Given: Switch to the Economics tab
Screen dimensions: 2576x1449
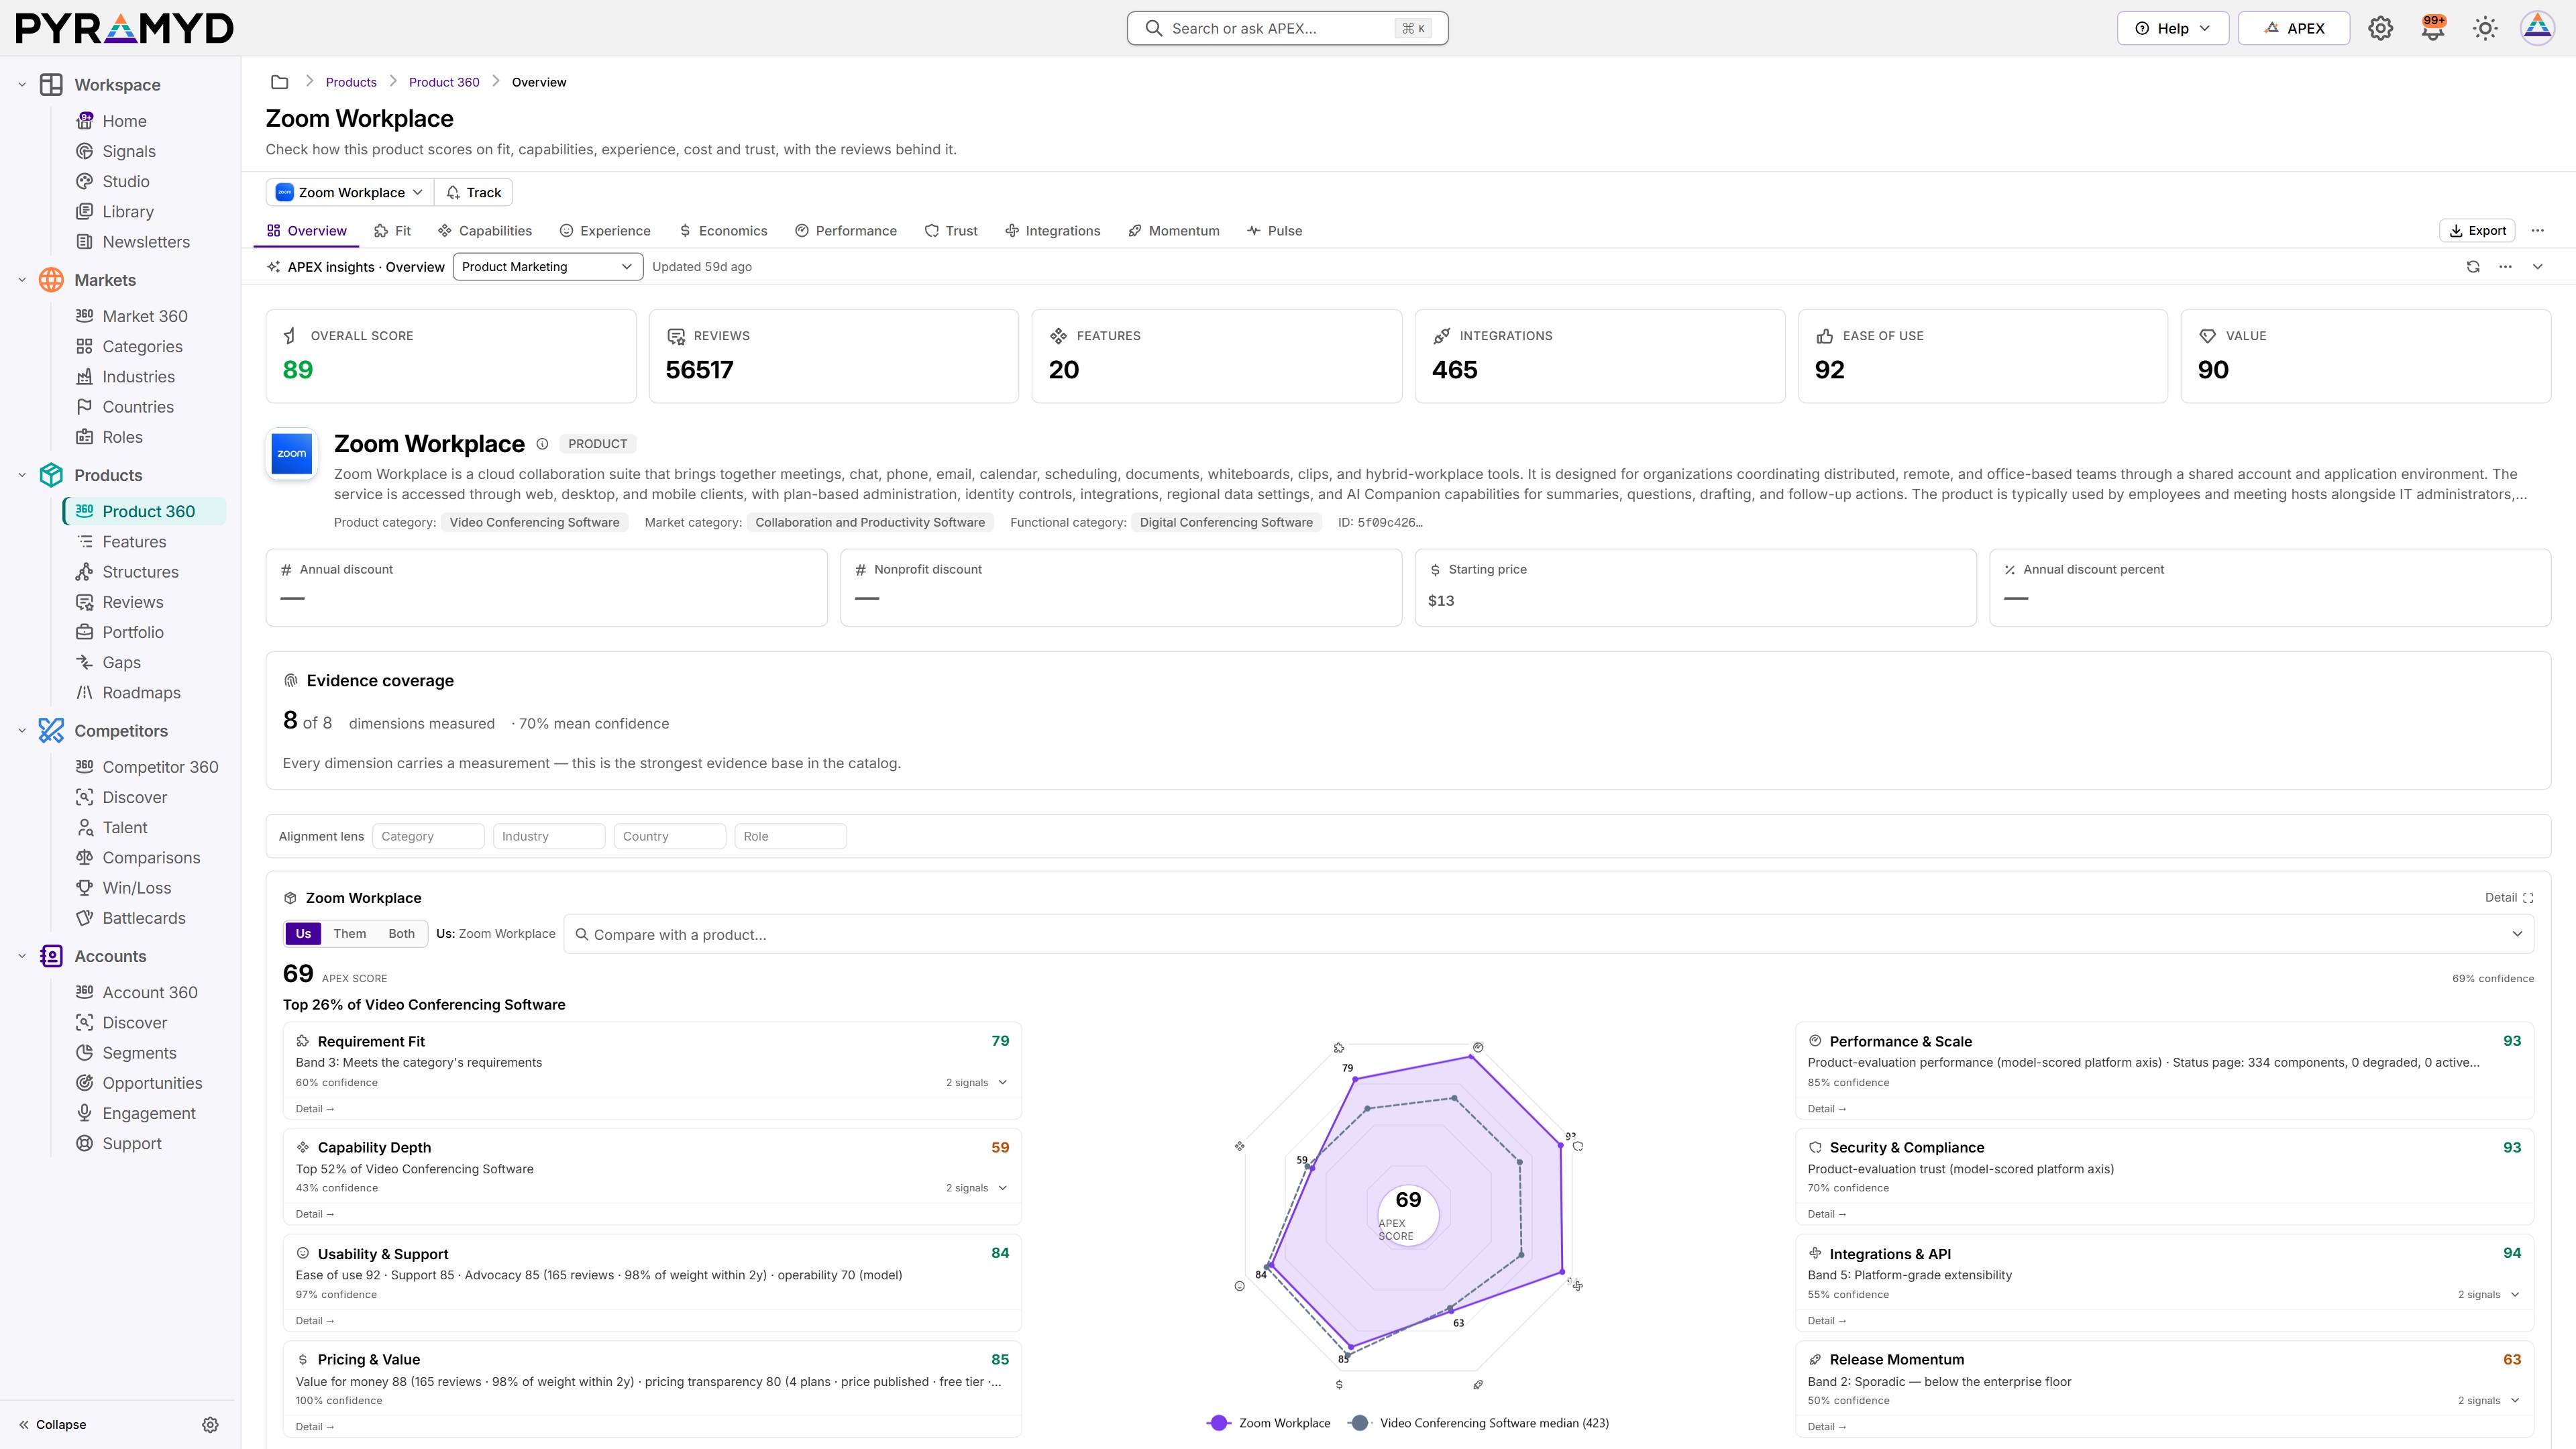Looking at the screenshot, I should (723, 231).
